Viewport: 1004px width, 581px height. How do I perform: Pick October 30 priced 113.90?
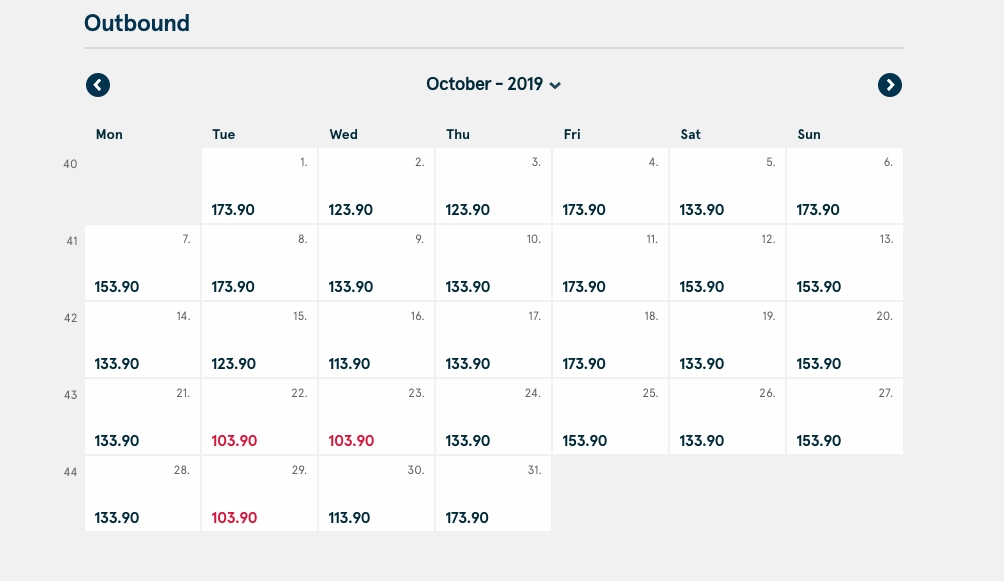tap(376, 493)
